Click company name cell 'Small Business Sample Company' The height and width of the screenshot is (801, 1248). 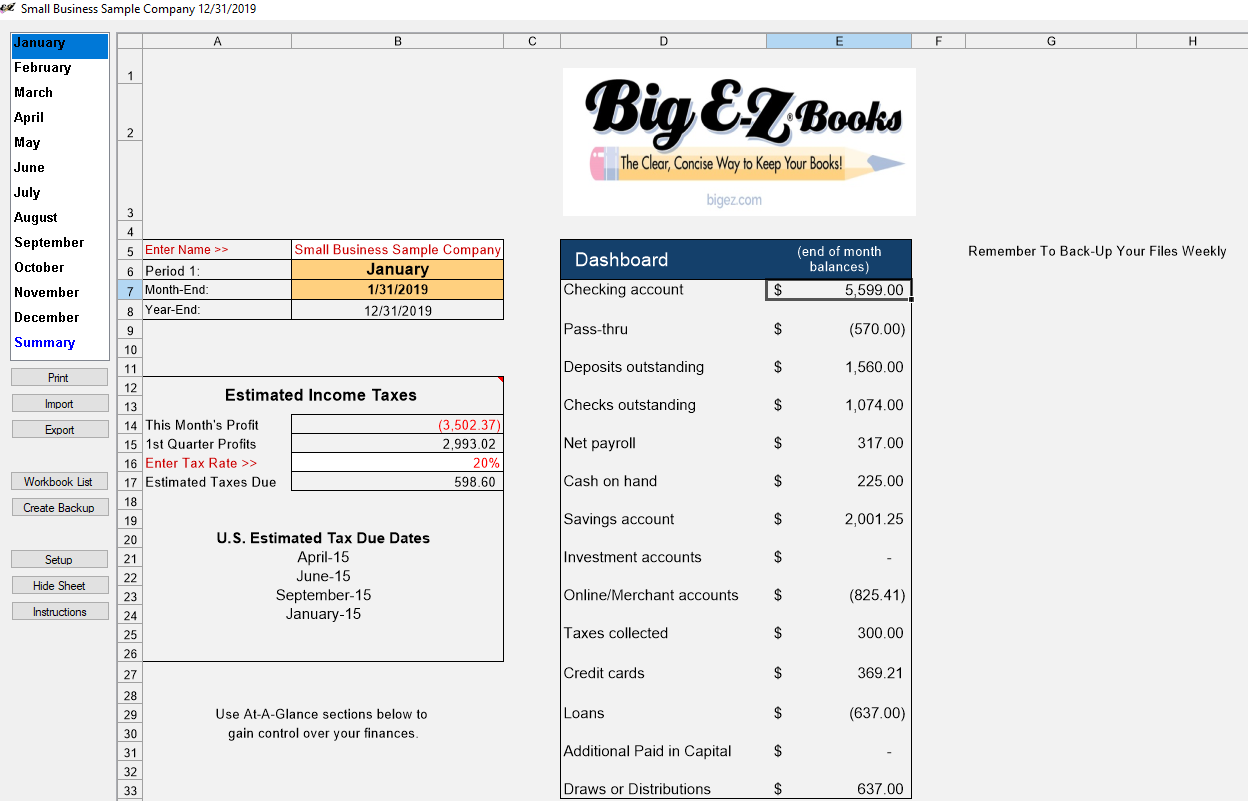pos(398,250)
